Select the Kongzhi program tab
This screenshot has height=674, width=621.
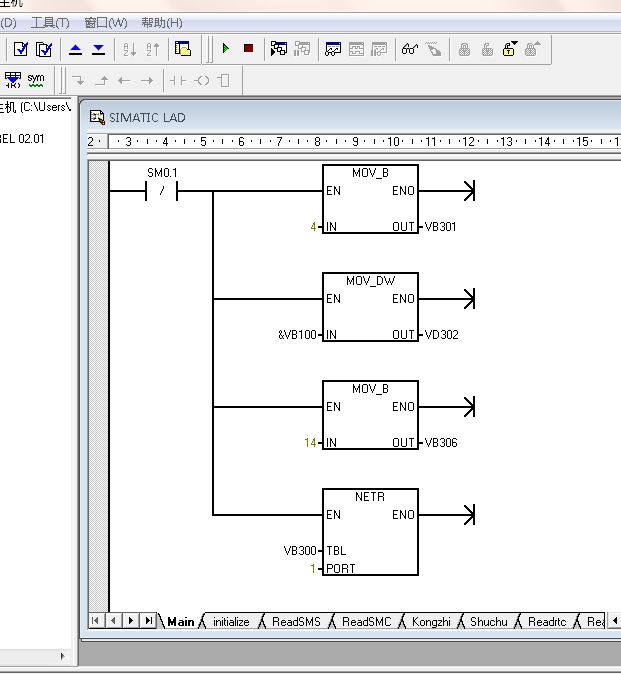(x=431, y=621)
